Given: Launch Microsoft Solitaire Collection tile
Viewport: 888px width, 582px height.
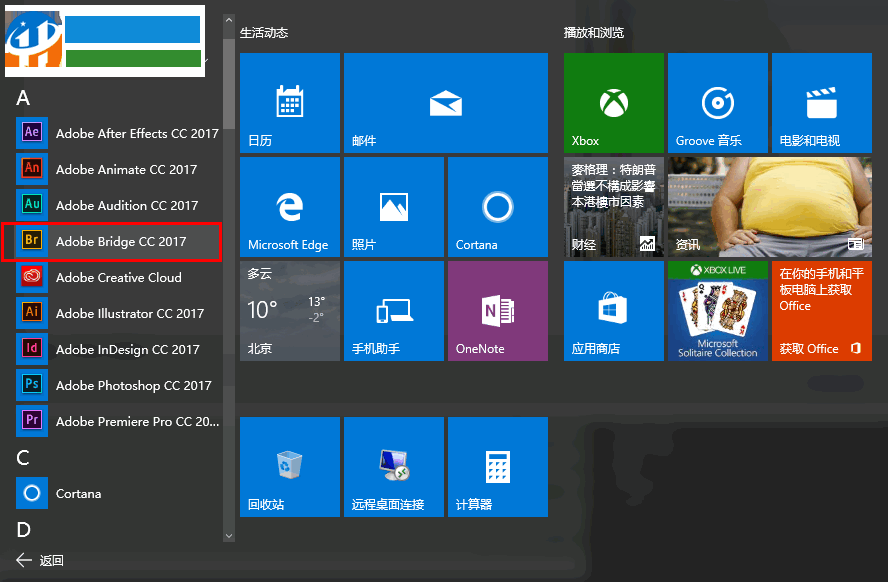Looking at the screenshot, I should 718,311.
